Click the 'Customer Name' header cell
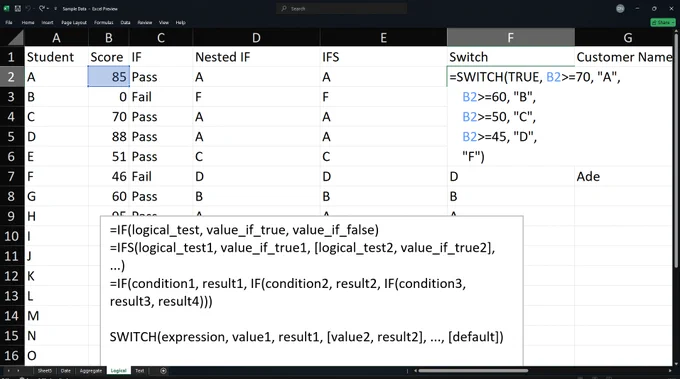Viewport: 680px width, 379px height. (624, 57)
